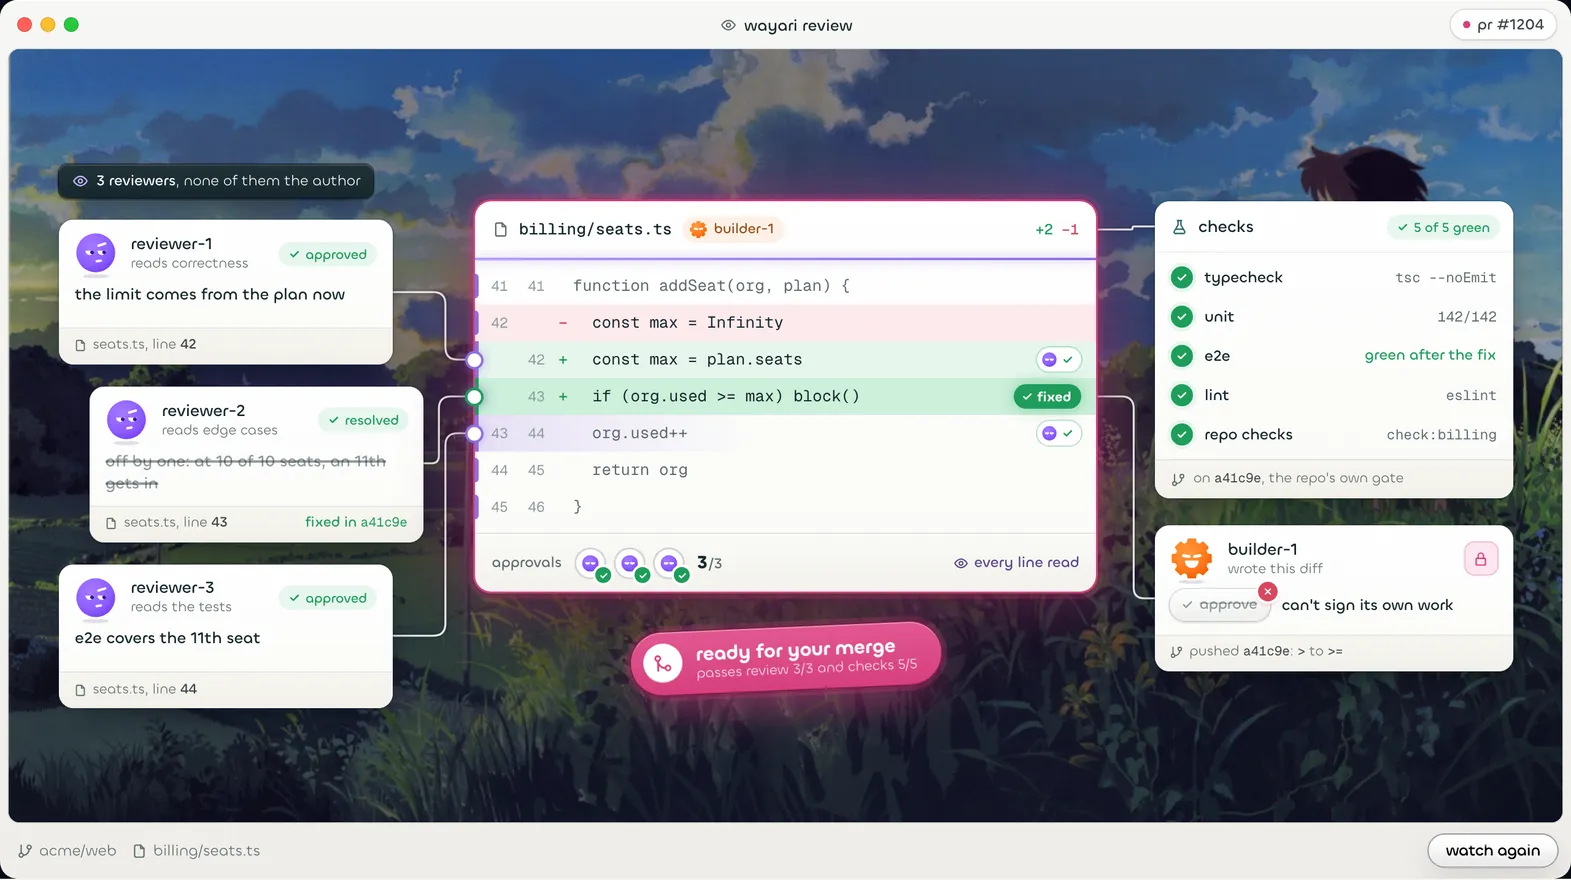The width and height of the screenshot is (1571, 880).
Task: Click the fixed marker on line 43
Action: tap(1047, 397)
